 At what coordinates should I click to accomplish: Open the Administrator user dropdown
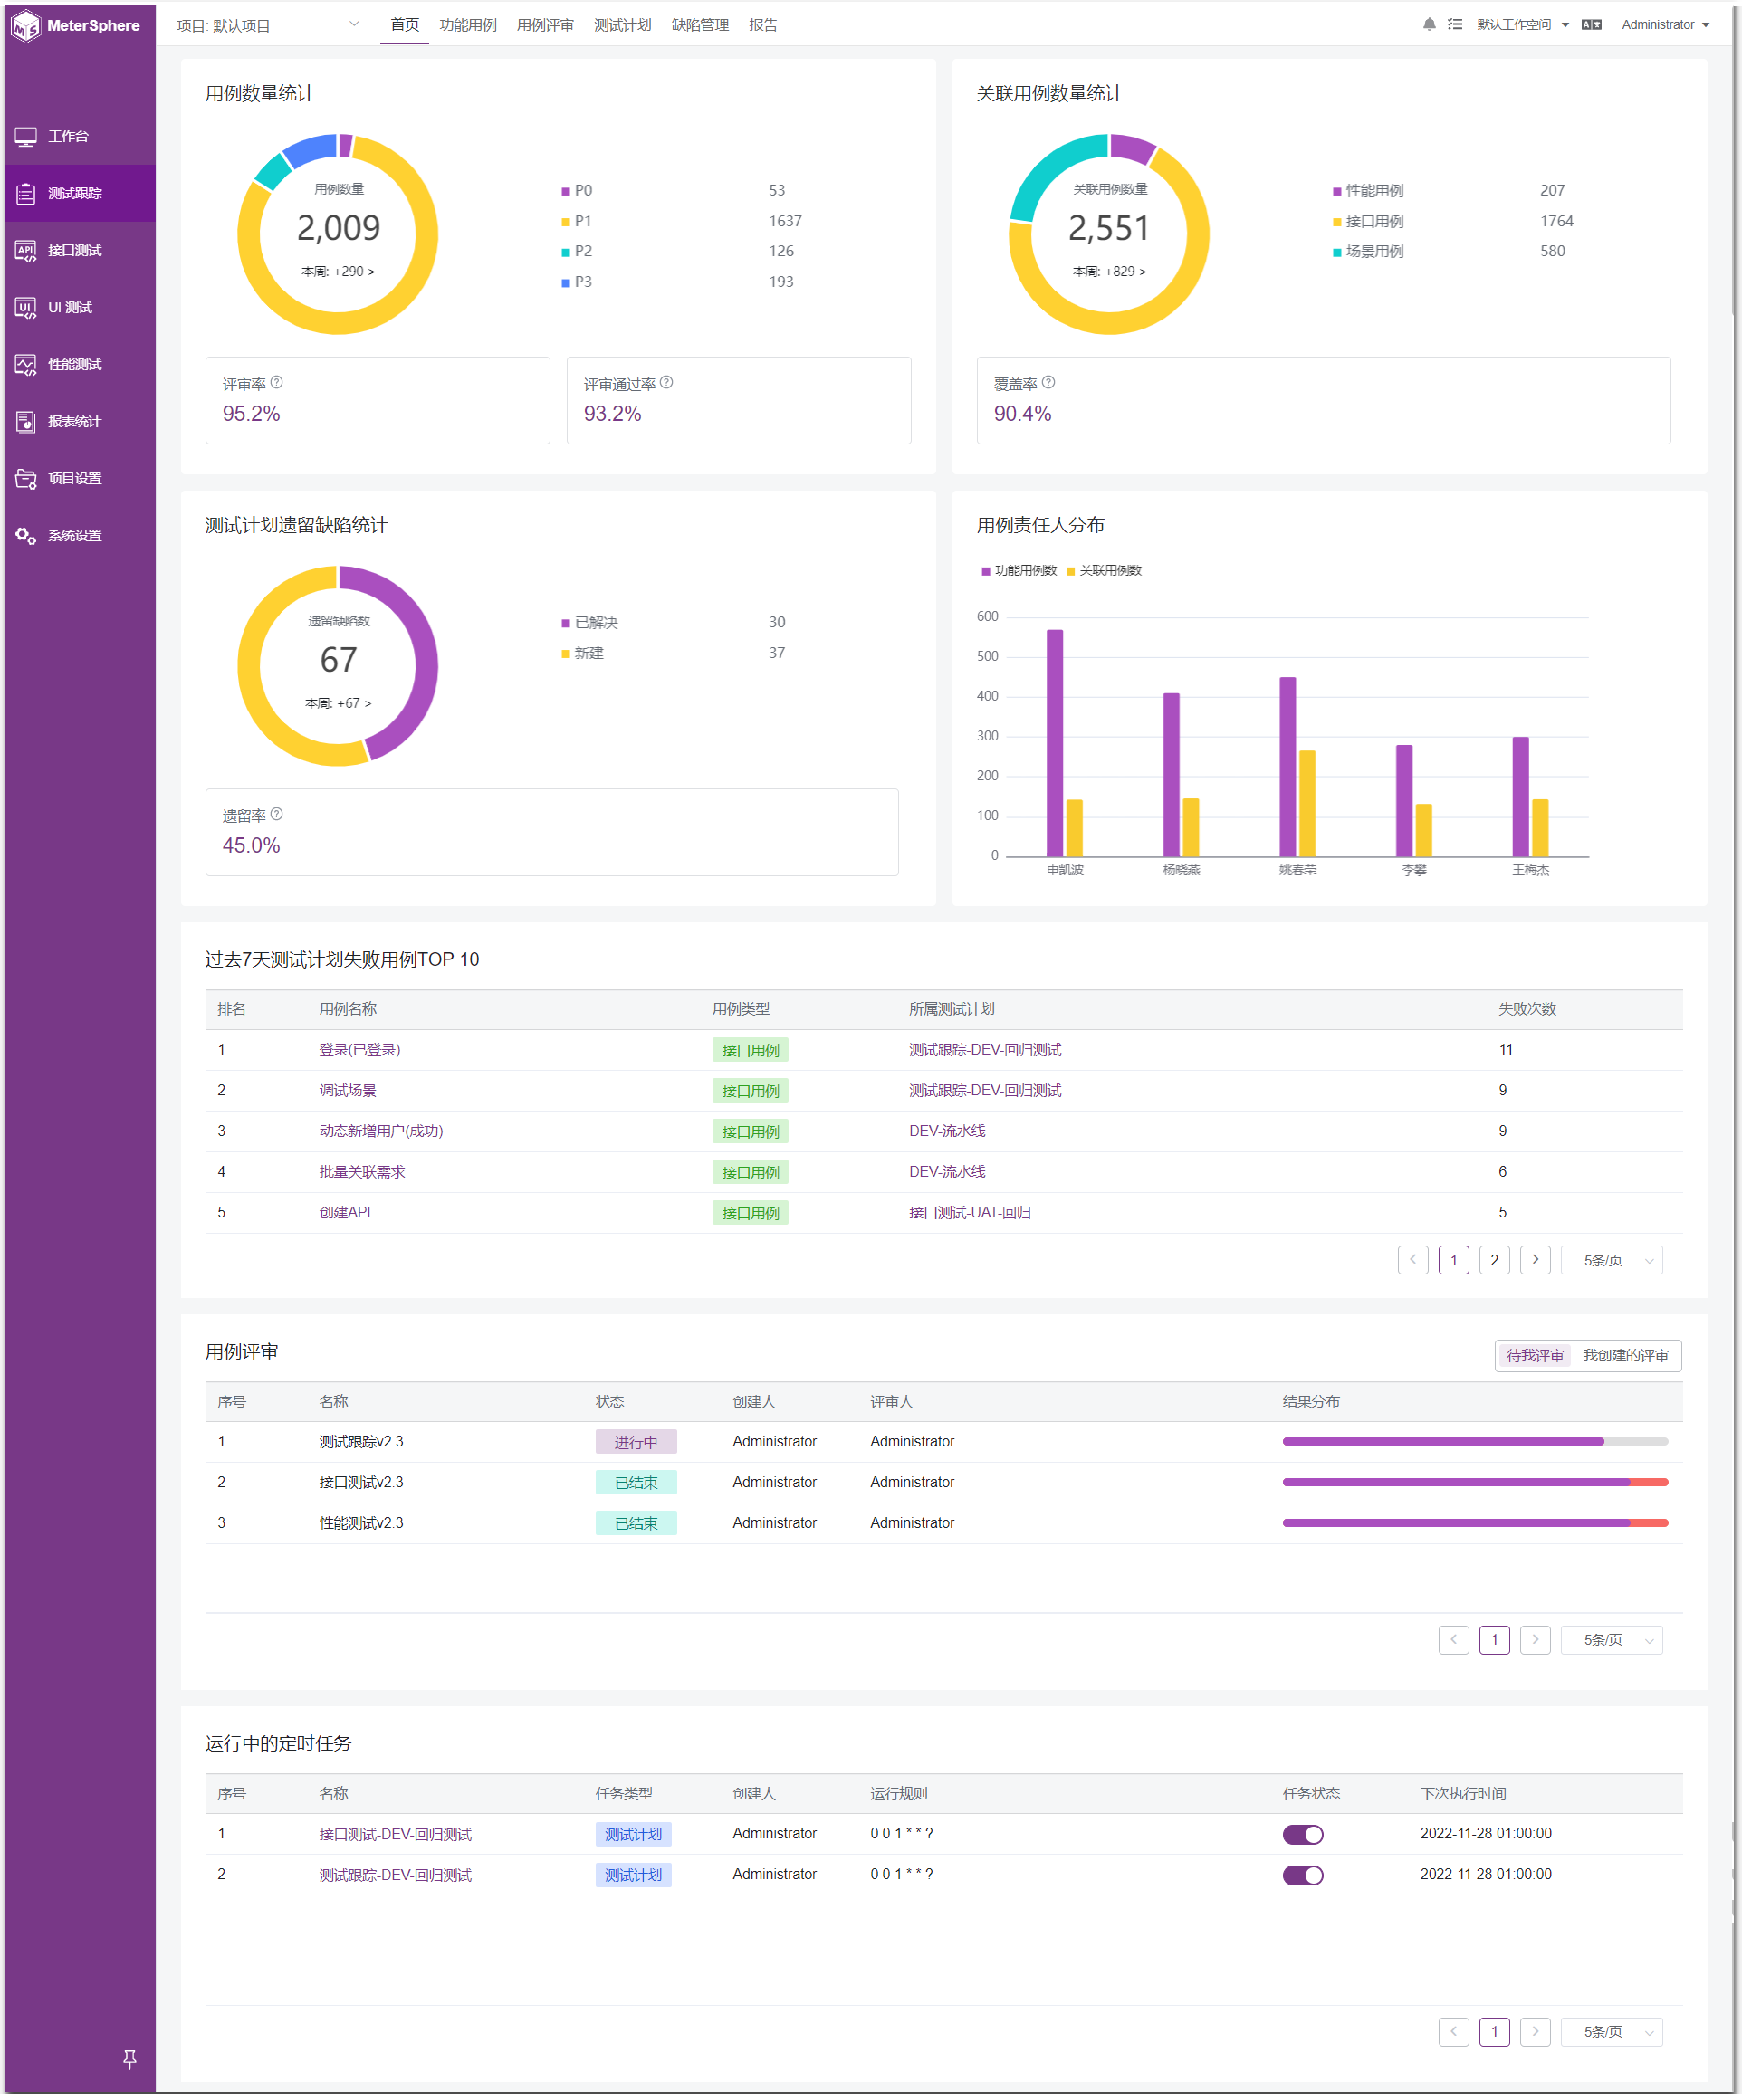click(x=1665, y=25)
